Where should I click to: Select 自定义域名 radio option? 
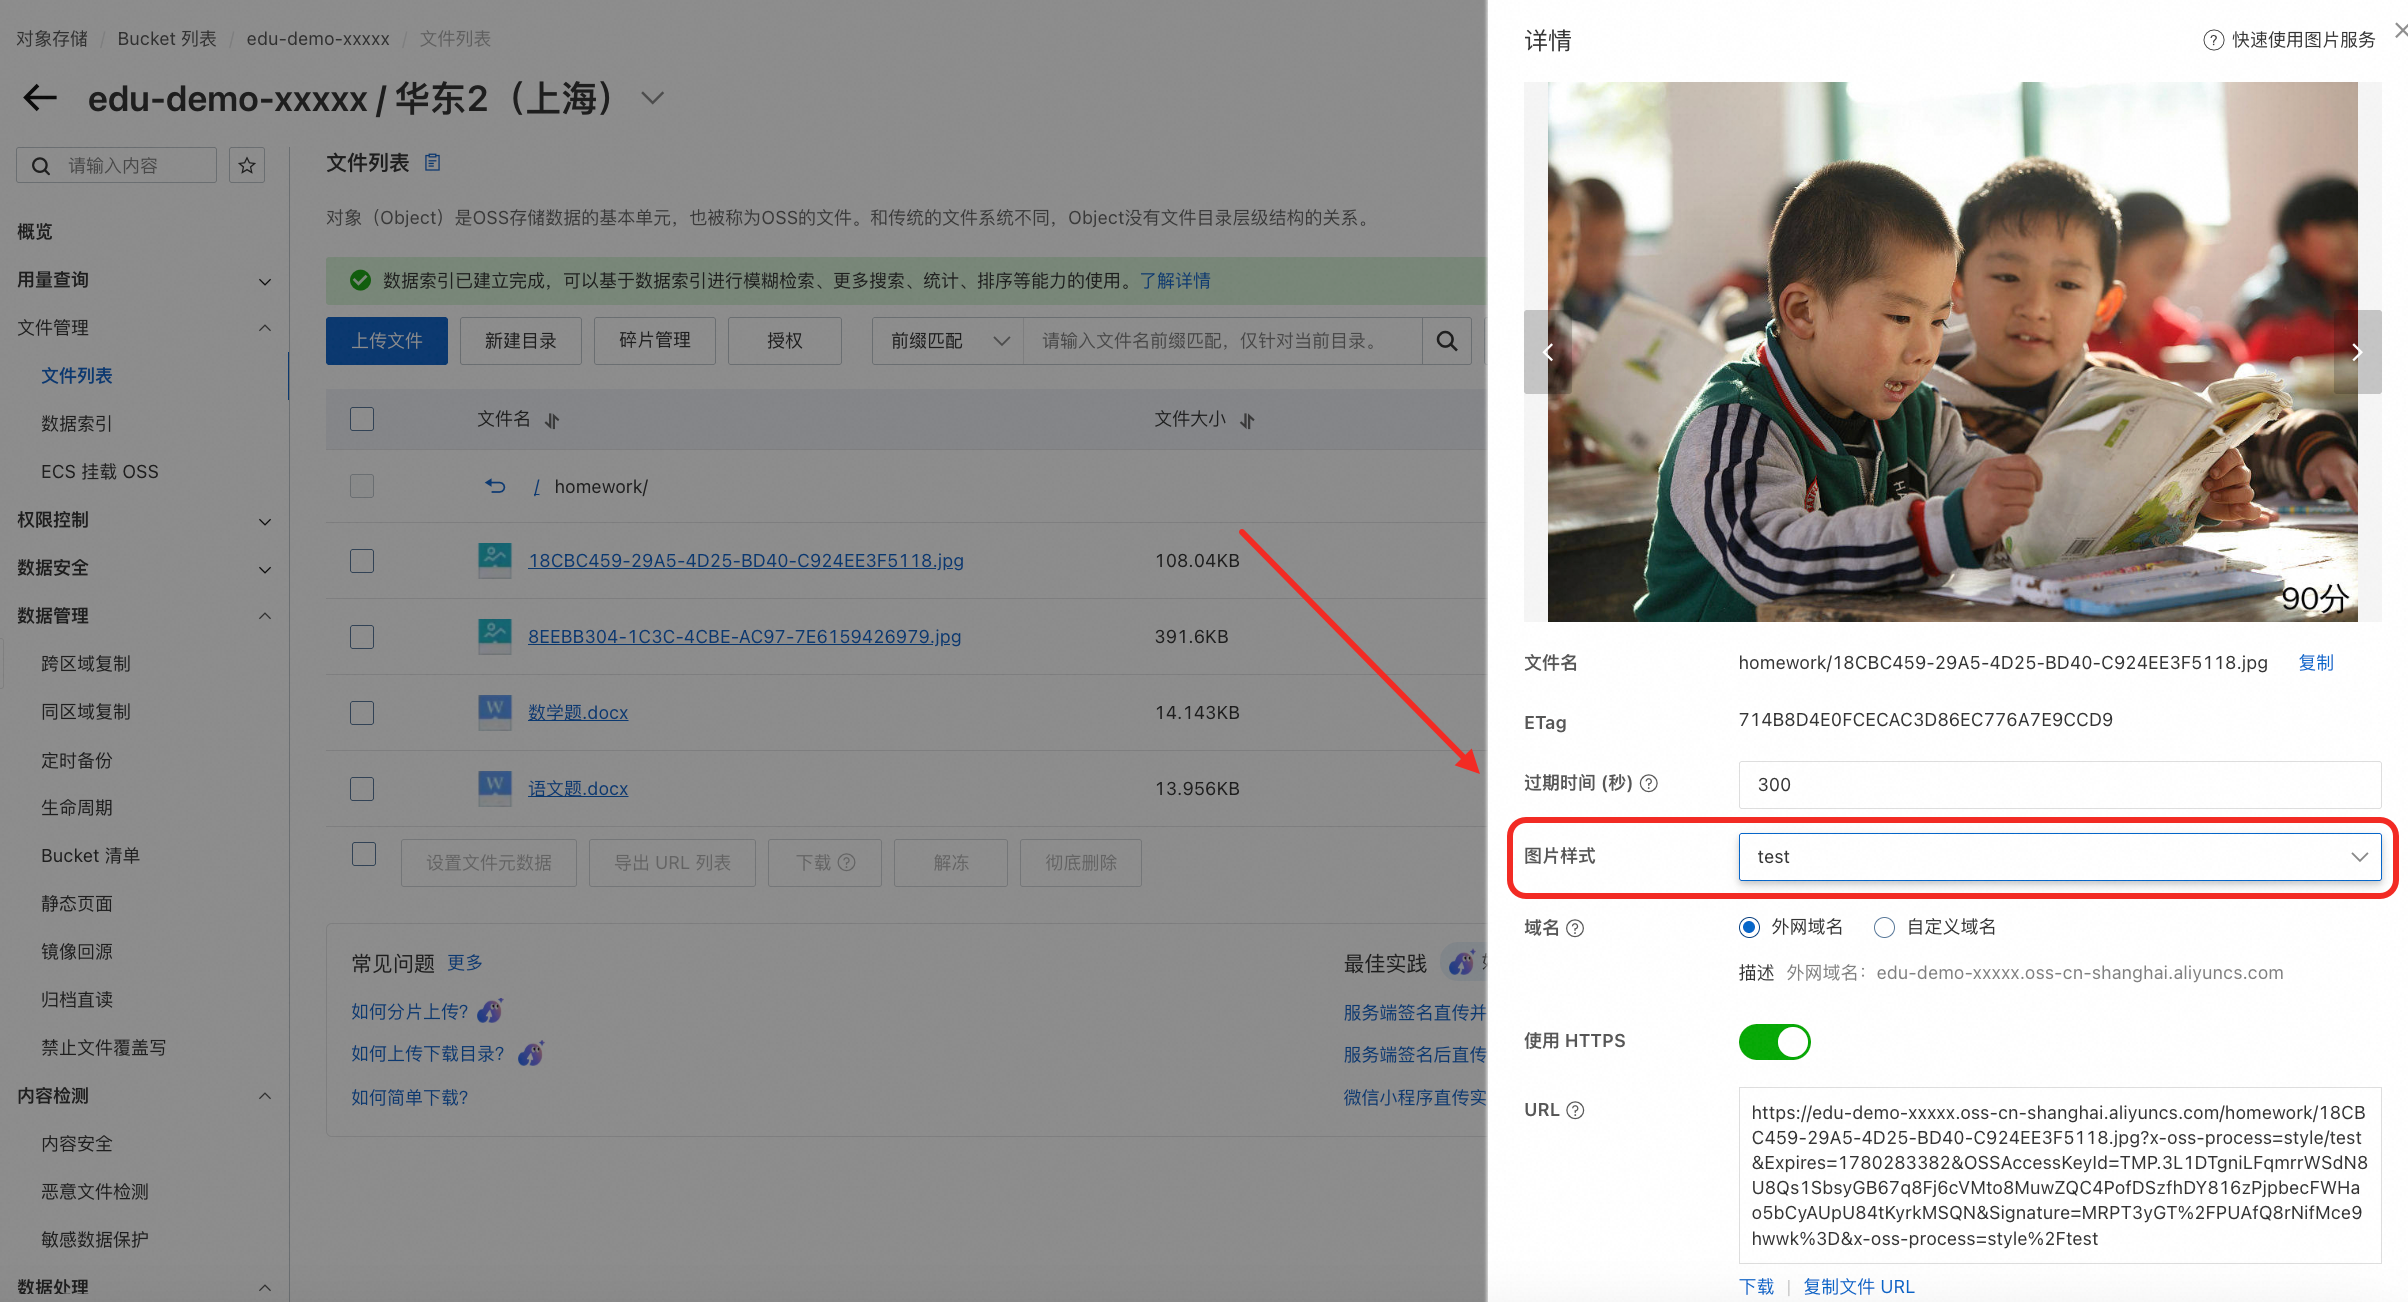1884,927
